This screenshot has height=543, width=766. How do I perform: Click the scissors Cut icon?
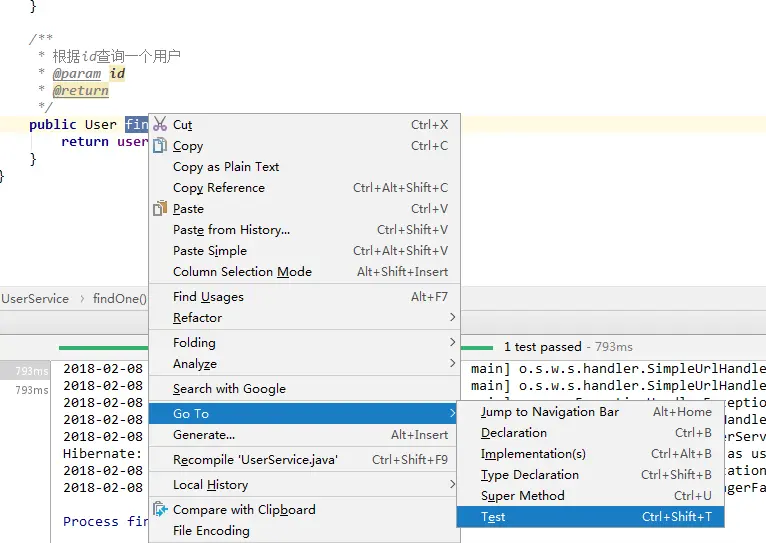[160, 124]
